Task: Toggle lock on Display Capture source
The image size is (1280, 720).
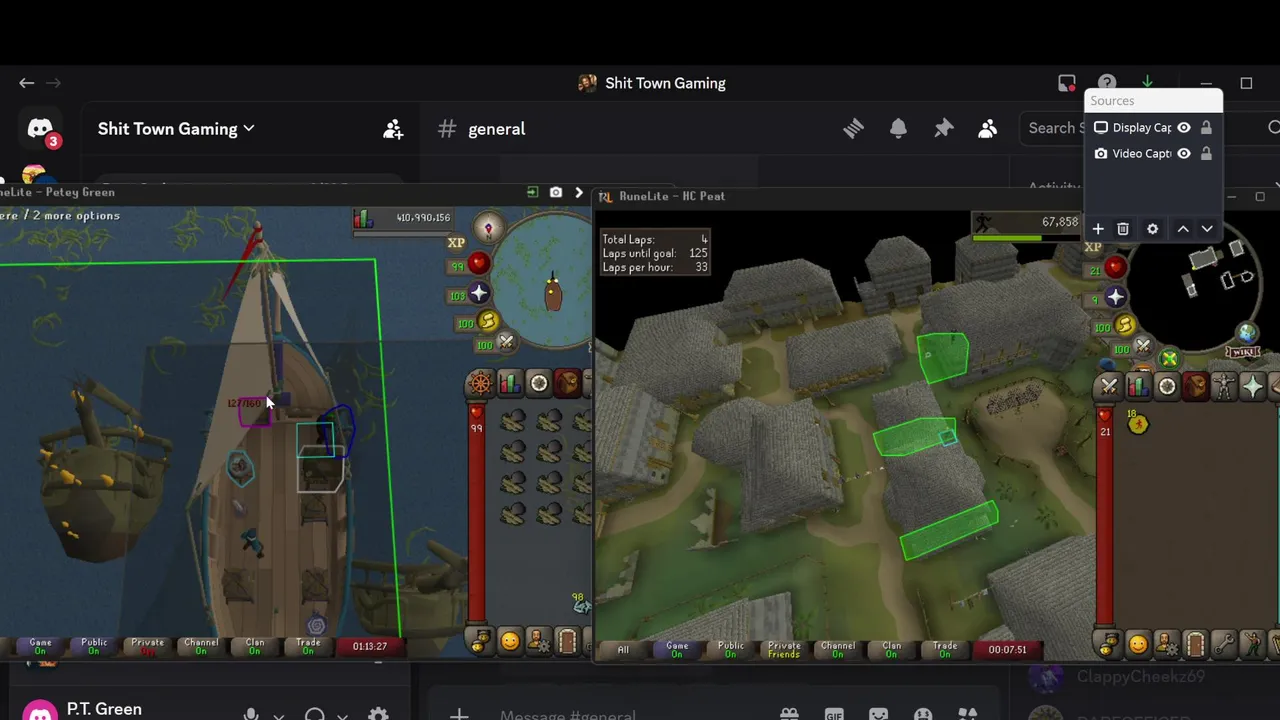Action: 1206,127
